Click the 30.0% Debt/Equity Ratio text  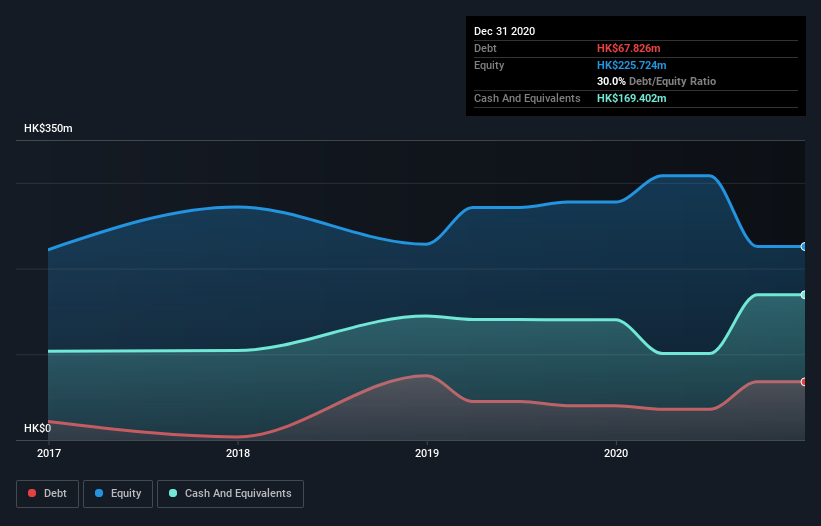(x=656, y=81)
